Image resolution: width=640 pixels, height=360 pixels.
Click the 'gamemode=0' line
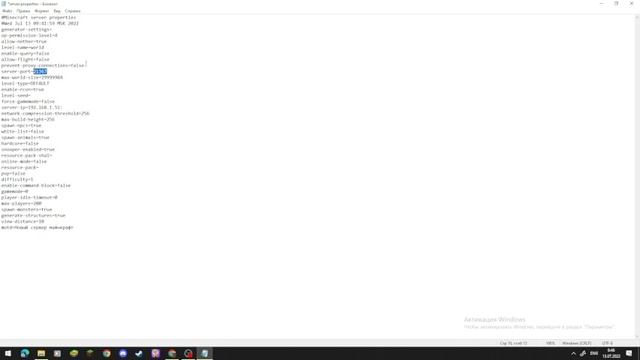15,191
